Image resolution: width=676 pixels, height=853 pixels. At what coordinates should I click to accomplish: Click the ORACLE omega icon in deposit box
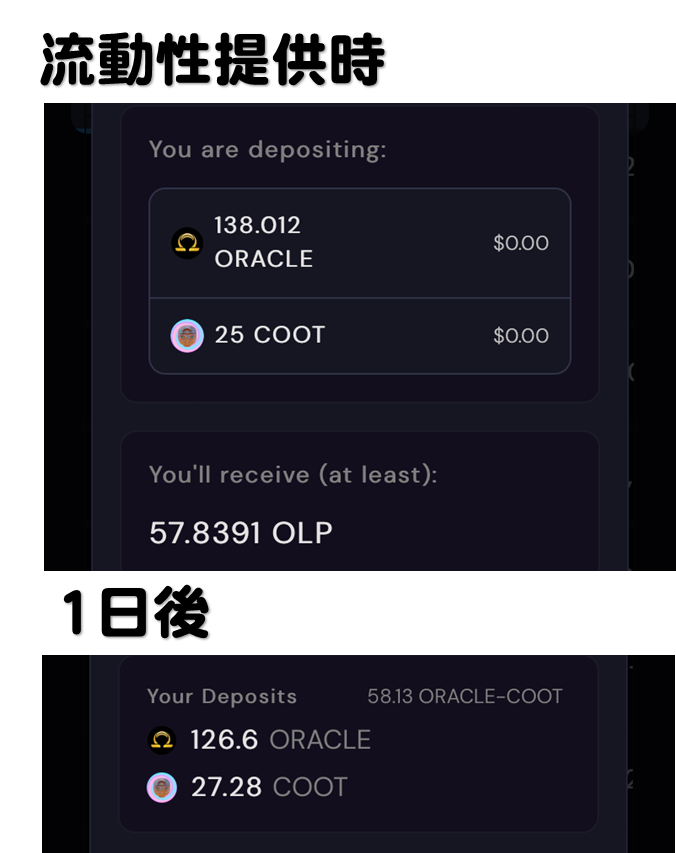[187, 243]
